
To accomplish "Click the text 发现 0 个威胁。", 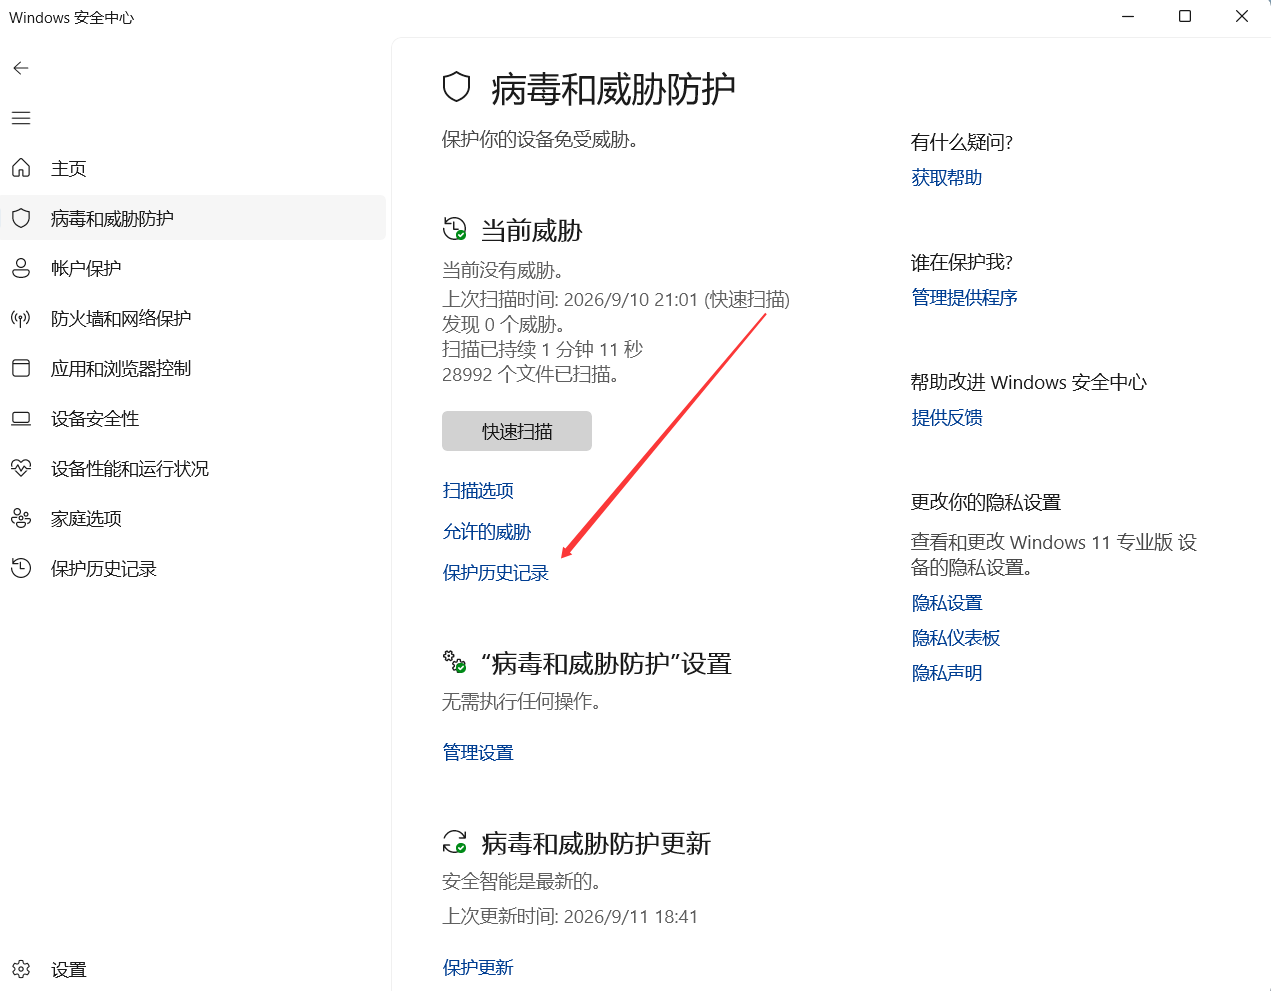I will pyautogui.click(x=505, y=324).
